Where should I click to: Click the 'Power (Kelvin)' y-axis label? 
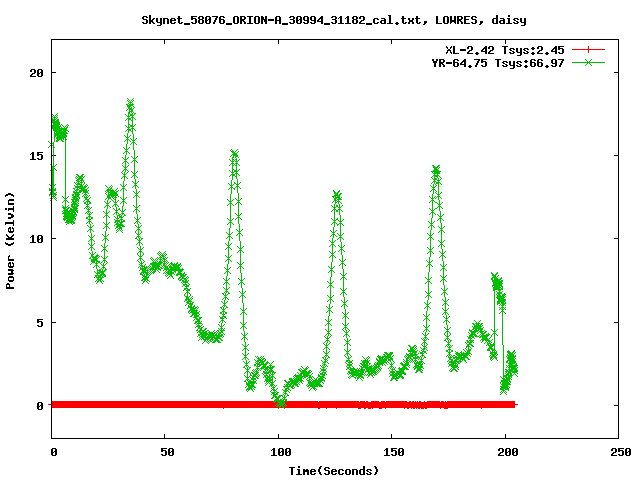(10, 241)
